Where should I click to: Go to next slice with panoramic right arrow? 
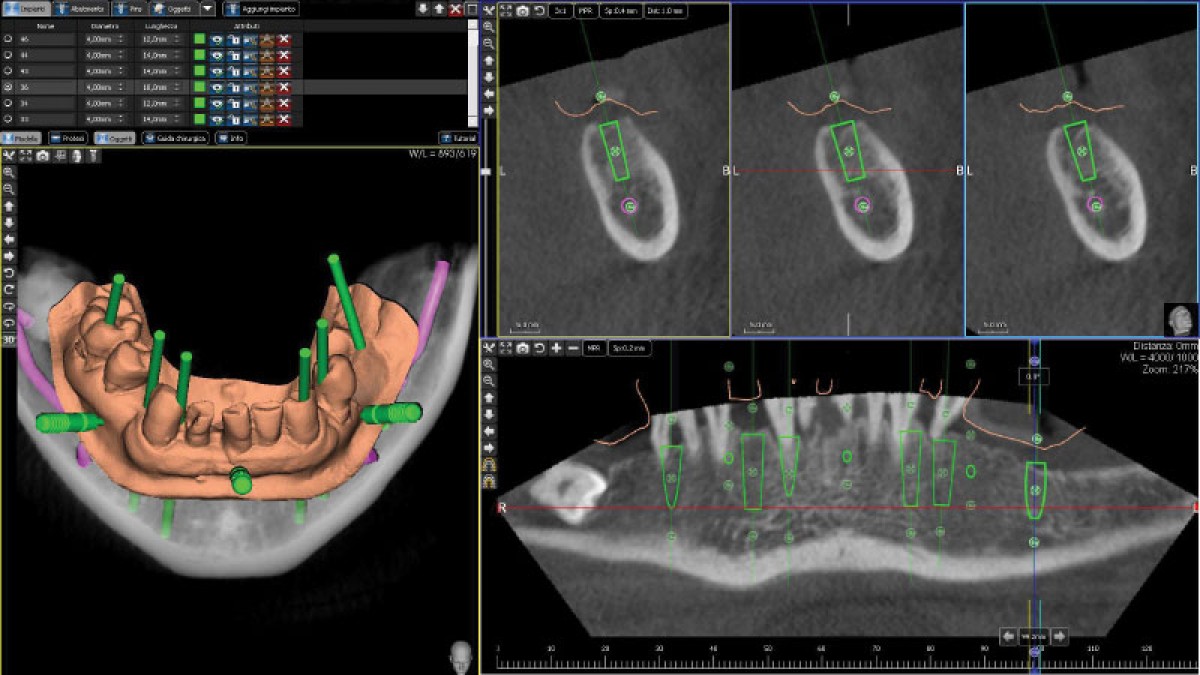(1059, 636)
